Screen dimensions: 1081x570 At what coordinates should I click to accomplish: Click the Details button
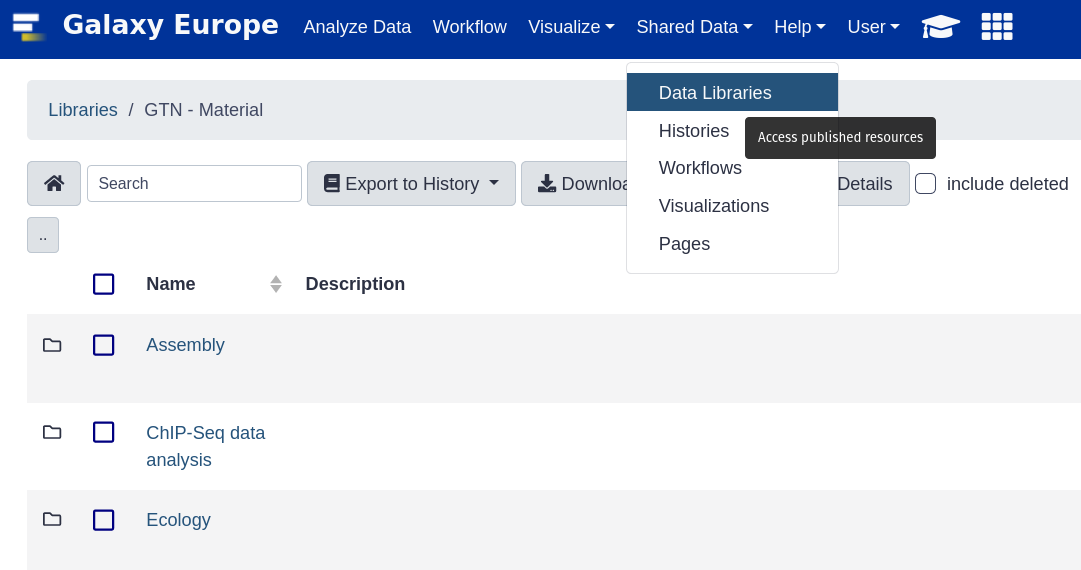(x=873, y=183)
